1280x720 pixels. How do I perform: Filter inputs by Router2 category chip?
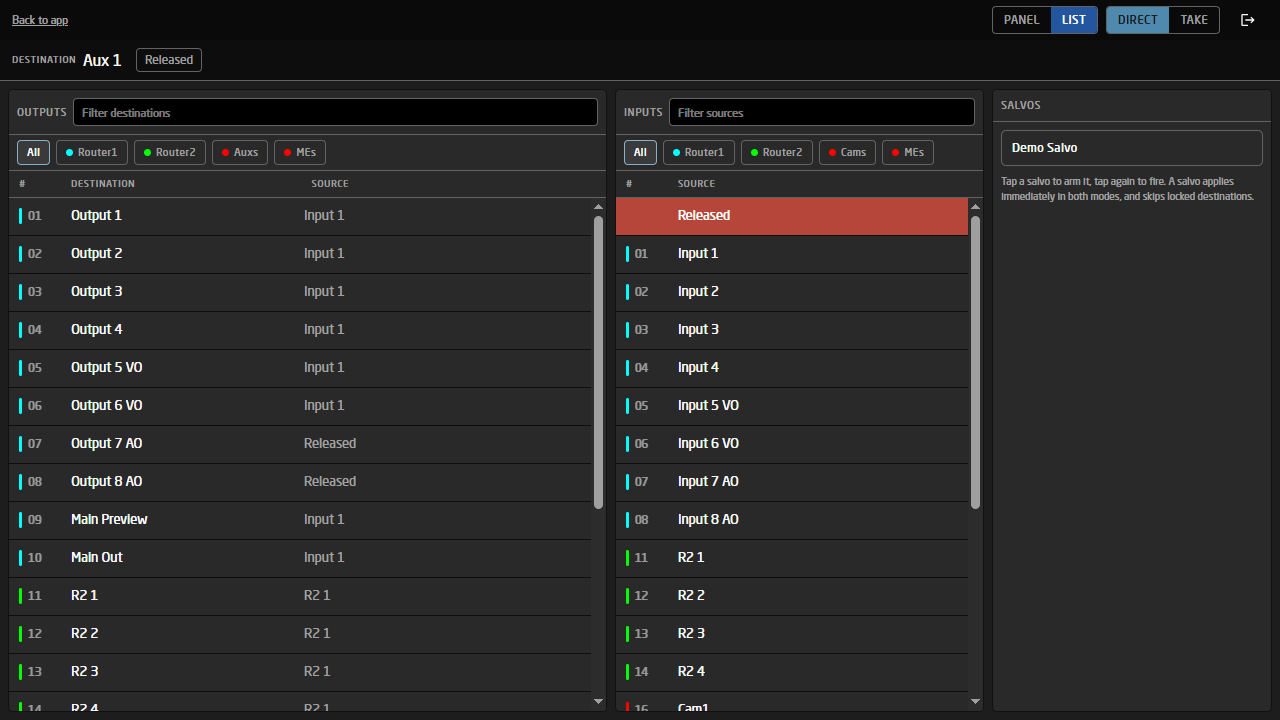coord(777,152)
